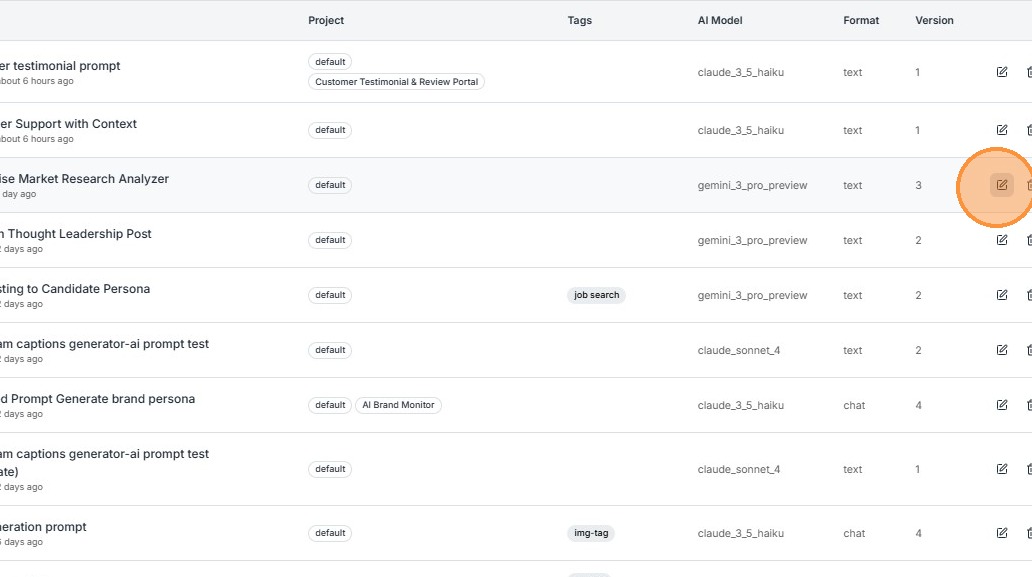Edit the Thought Leadership Post prompt
Viewport: 1032px width, 577px height.
tap(1001, 240)
